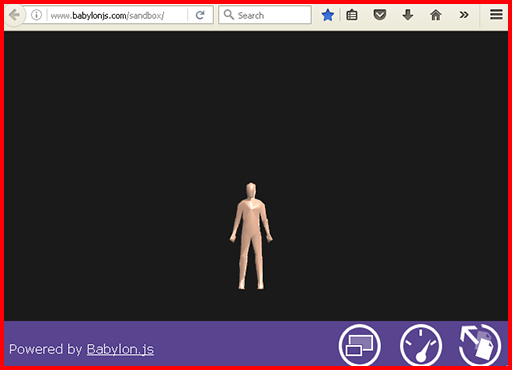
Task: Show the bookmarks list icon menu
Action: pyautogui.click(x=352, y=15)
